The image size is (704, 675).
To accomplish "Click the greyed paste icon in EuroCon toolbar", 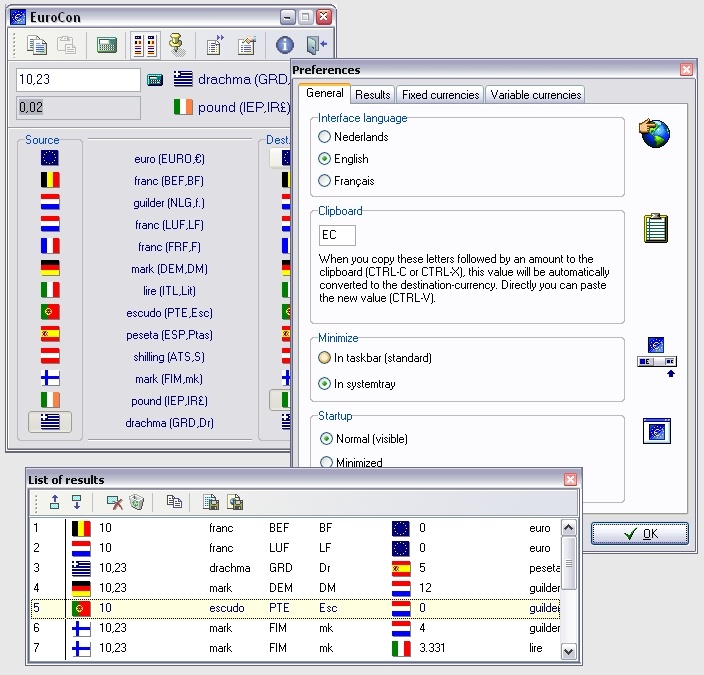I will click(66, 45).
